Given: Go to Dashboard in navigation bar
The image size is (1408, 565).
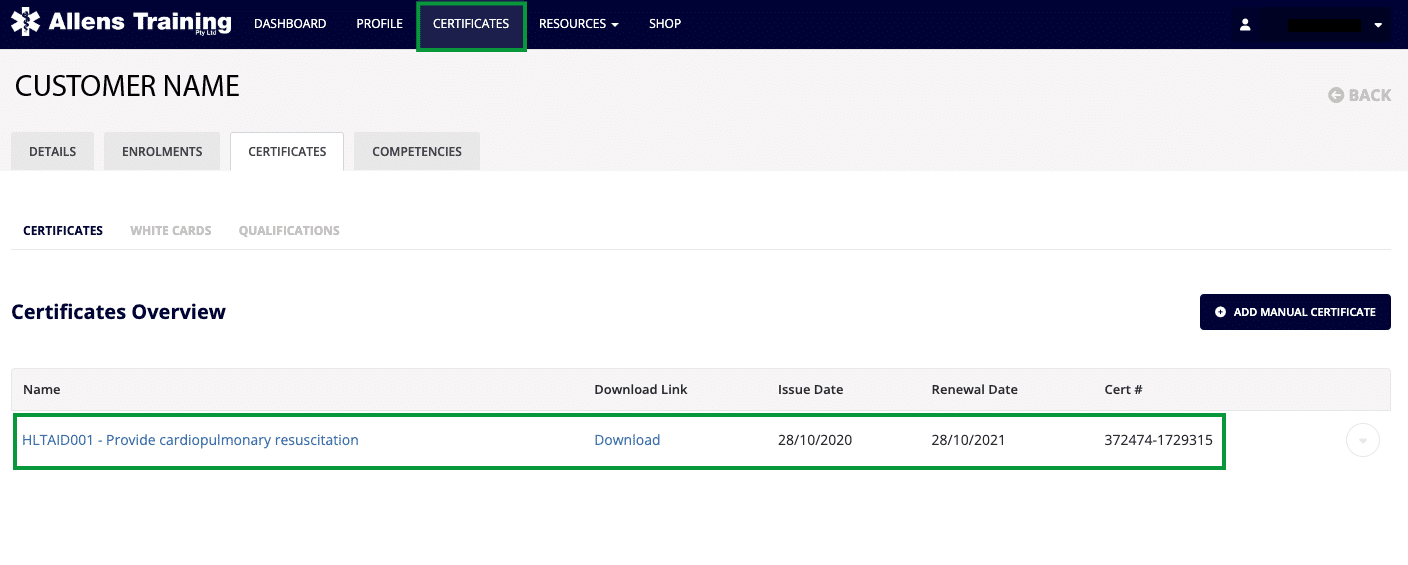Looking at the screenshot, I should coord(290,24).
